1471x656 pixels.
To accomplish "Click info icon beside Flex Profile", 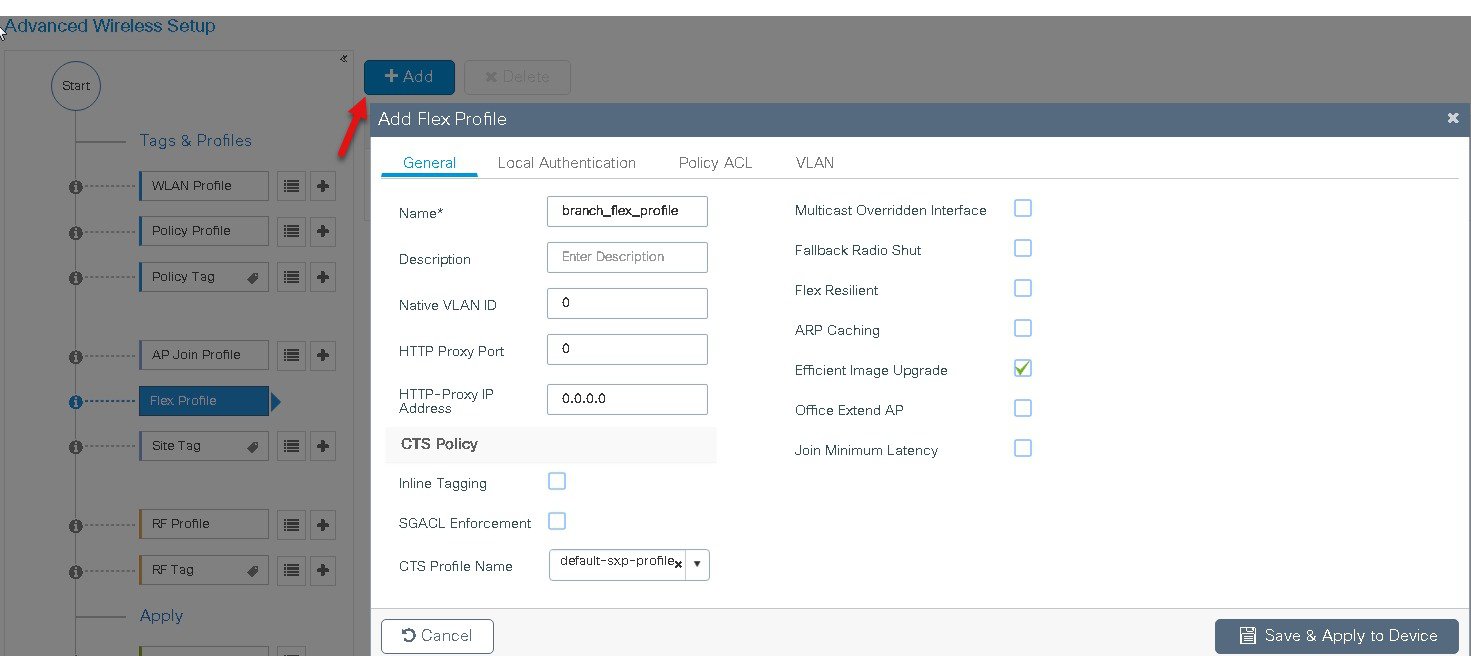I will [x=75, y=402].
